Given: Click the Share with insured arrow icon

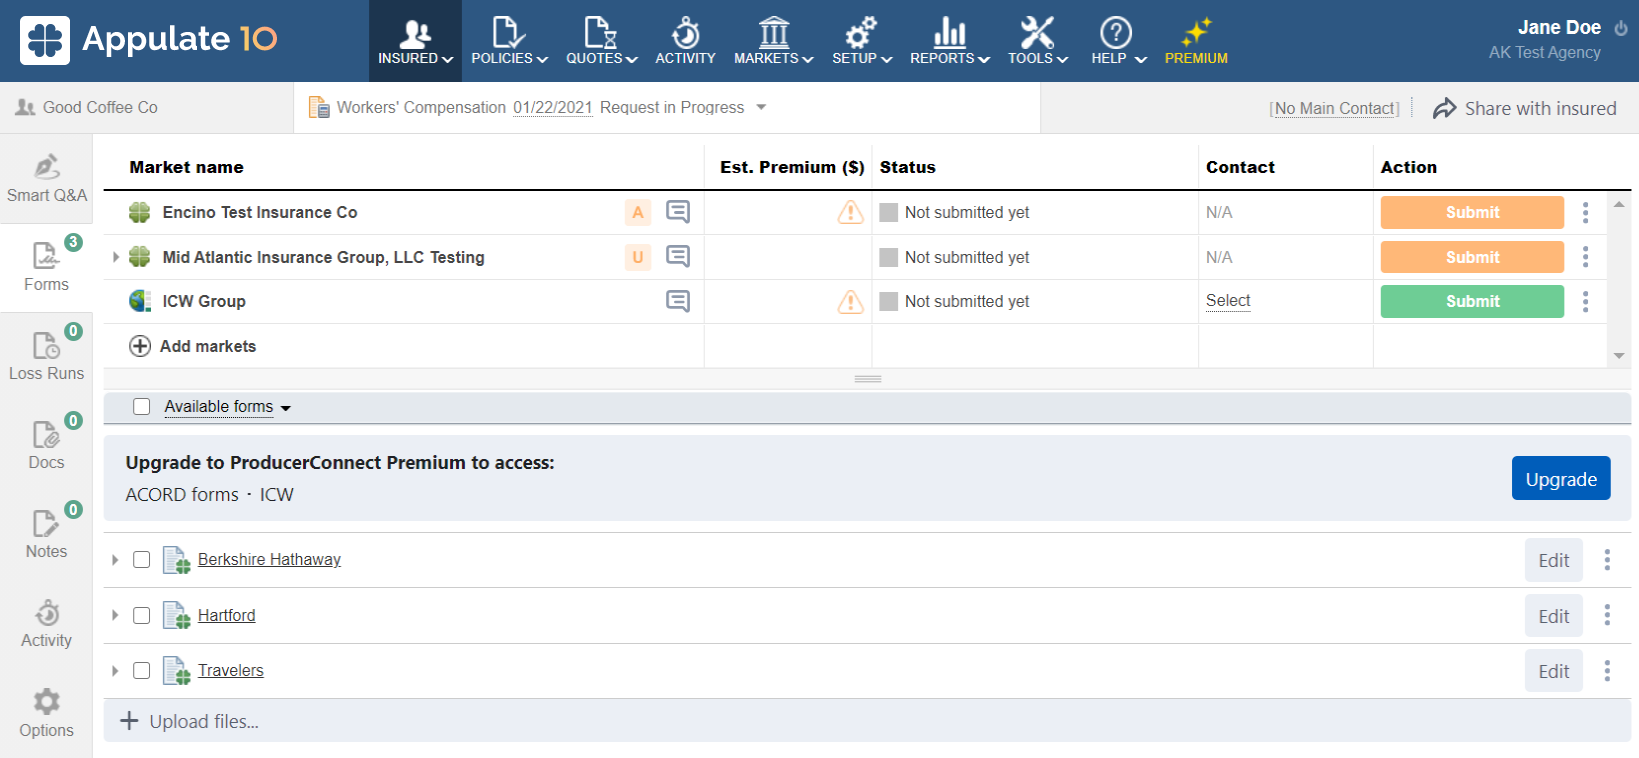Looking at the screenshot, I should [x=1444, y=108].
